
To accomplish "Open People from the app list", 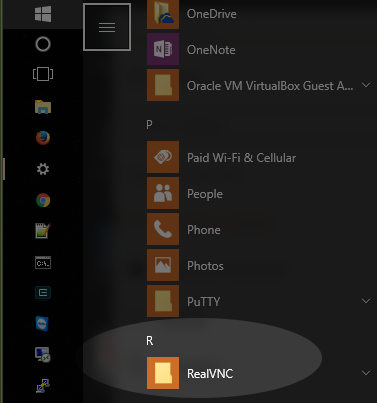I will (x=205, y=194).
